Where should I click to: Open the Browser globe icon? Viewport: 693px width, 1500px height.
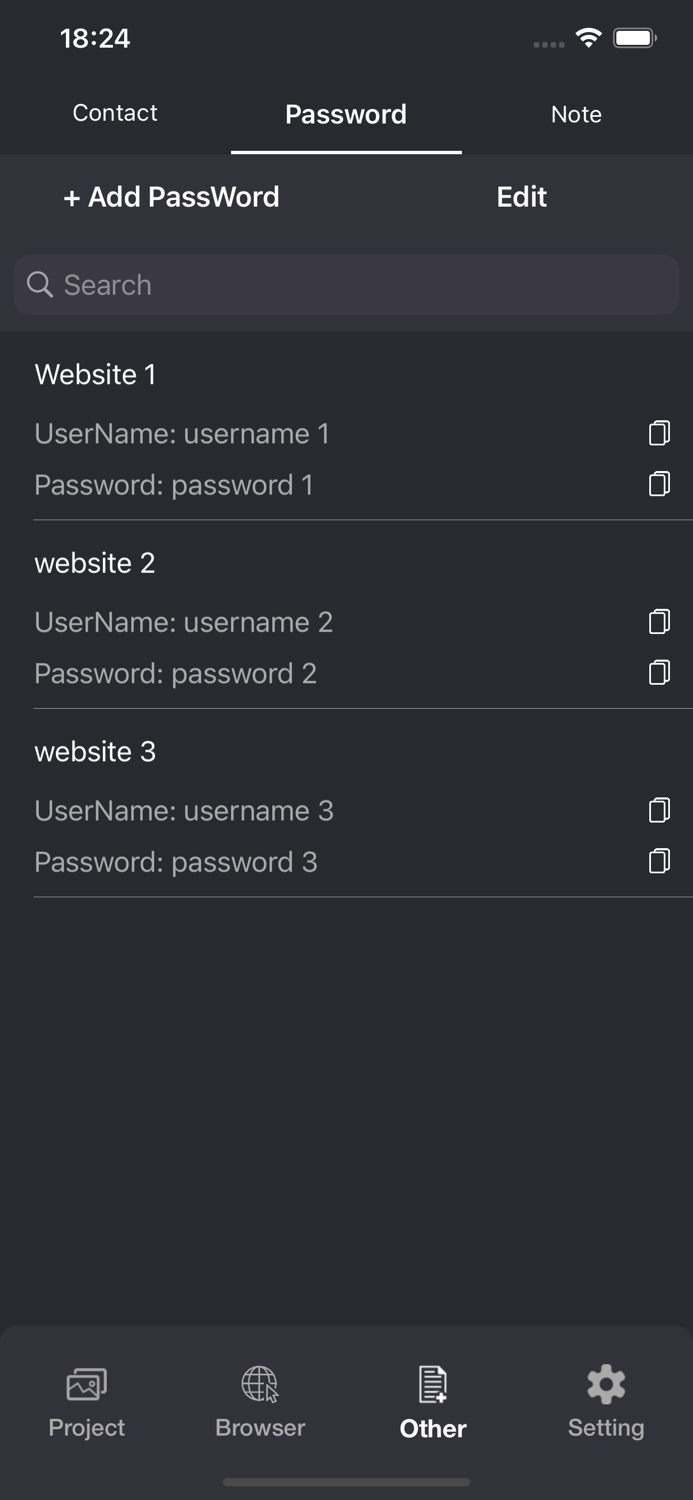[x=260, y=1385]
